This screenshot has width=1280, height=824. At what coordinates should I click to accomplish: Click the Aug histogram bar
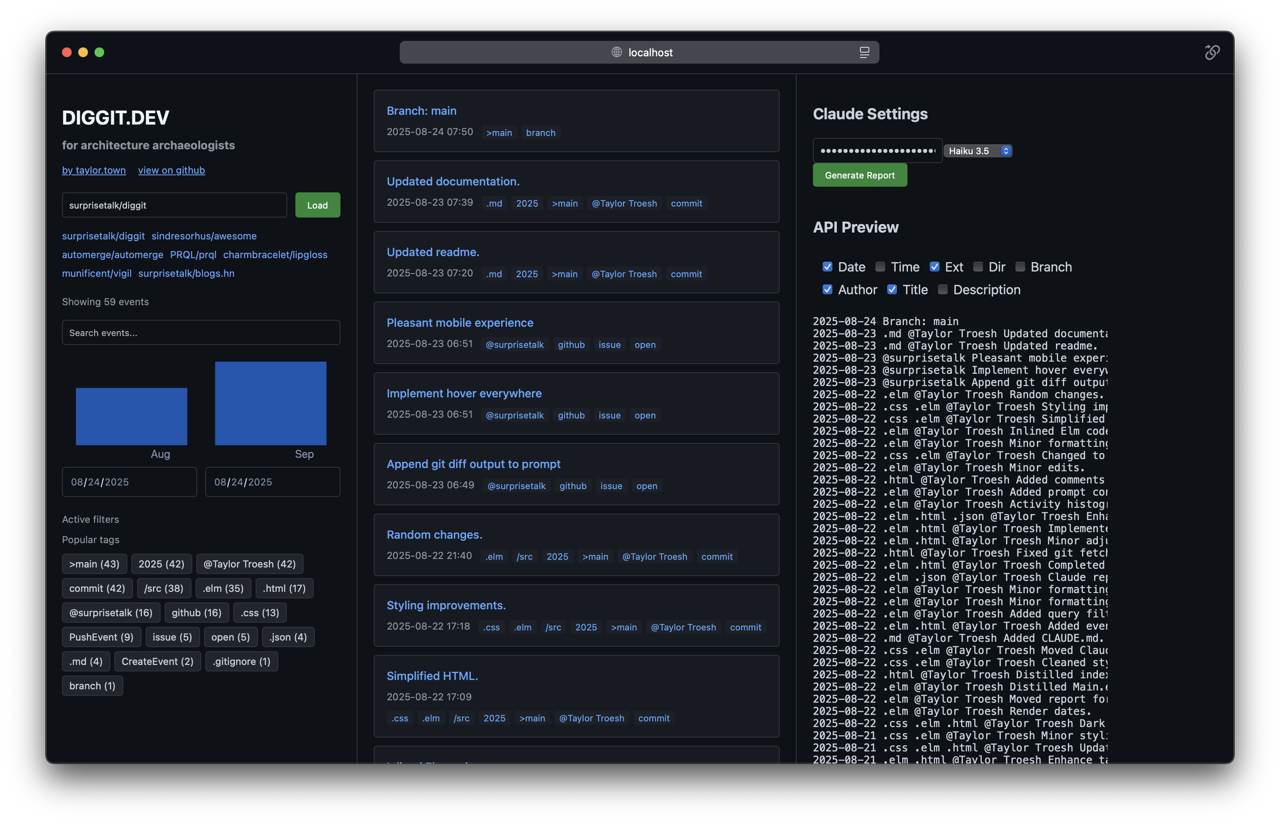pos(131,416)
